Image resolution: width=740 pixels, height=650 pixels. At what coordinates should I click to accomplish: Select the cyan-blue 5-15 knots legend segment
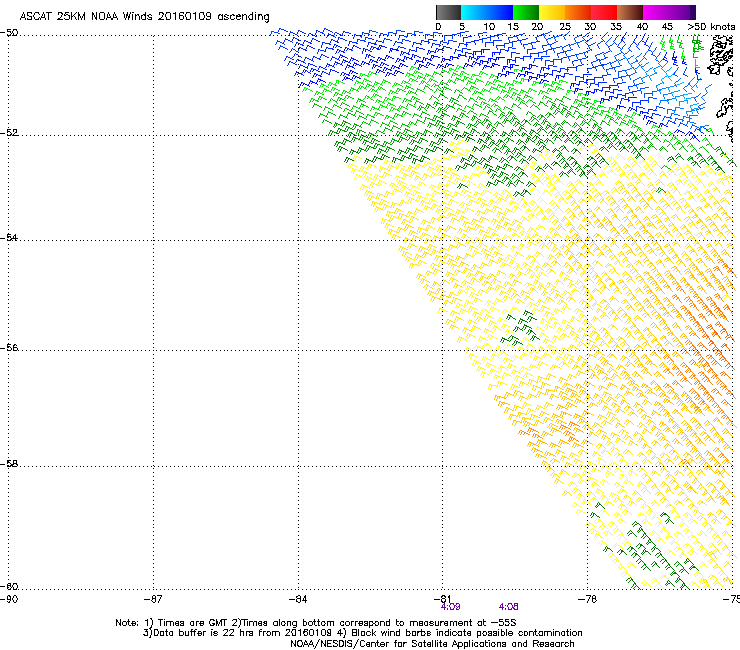click(487, 12)
